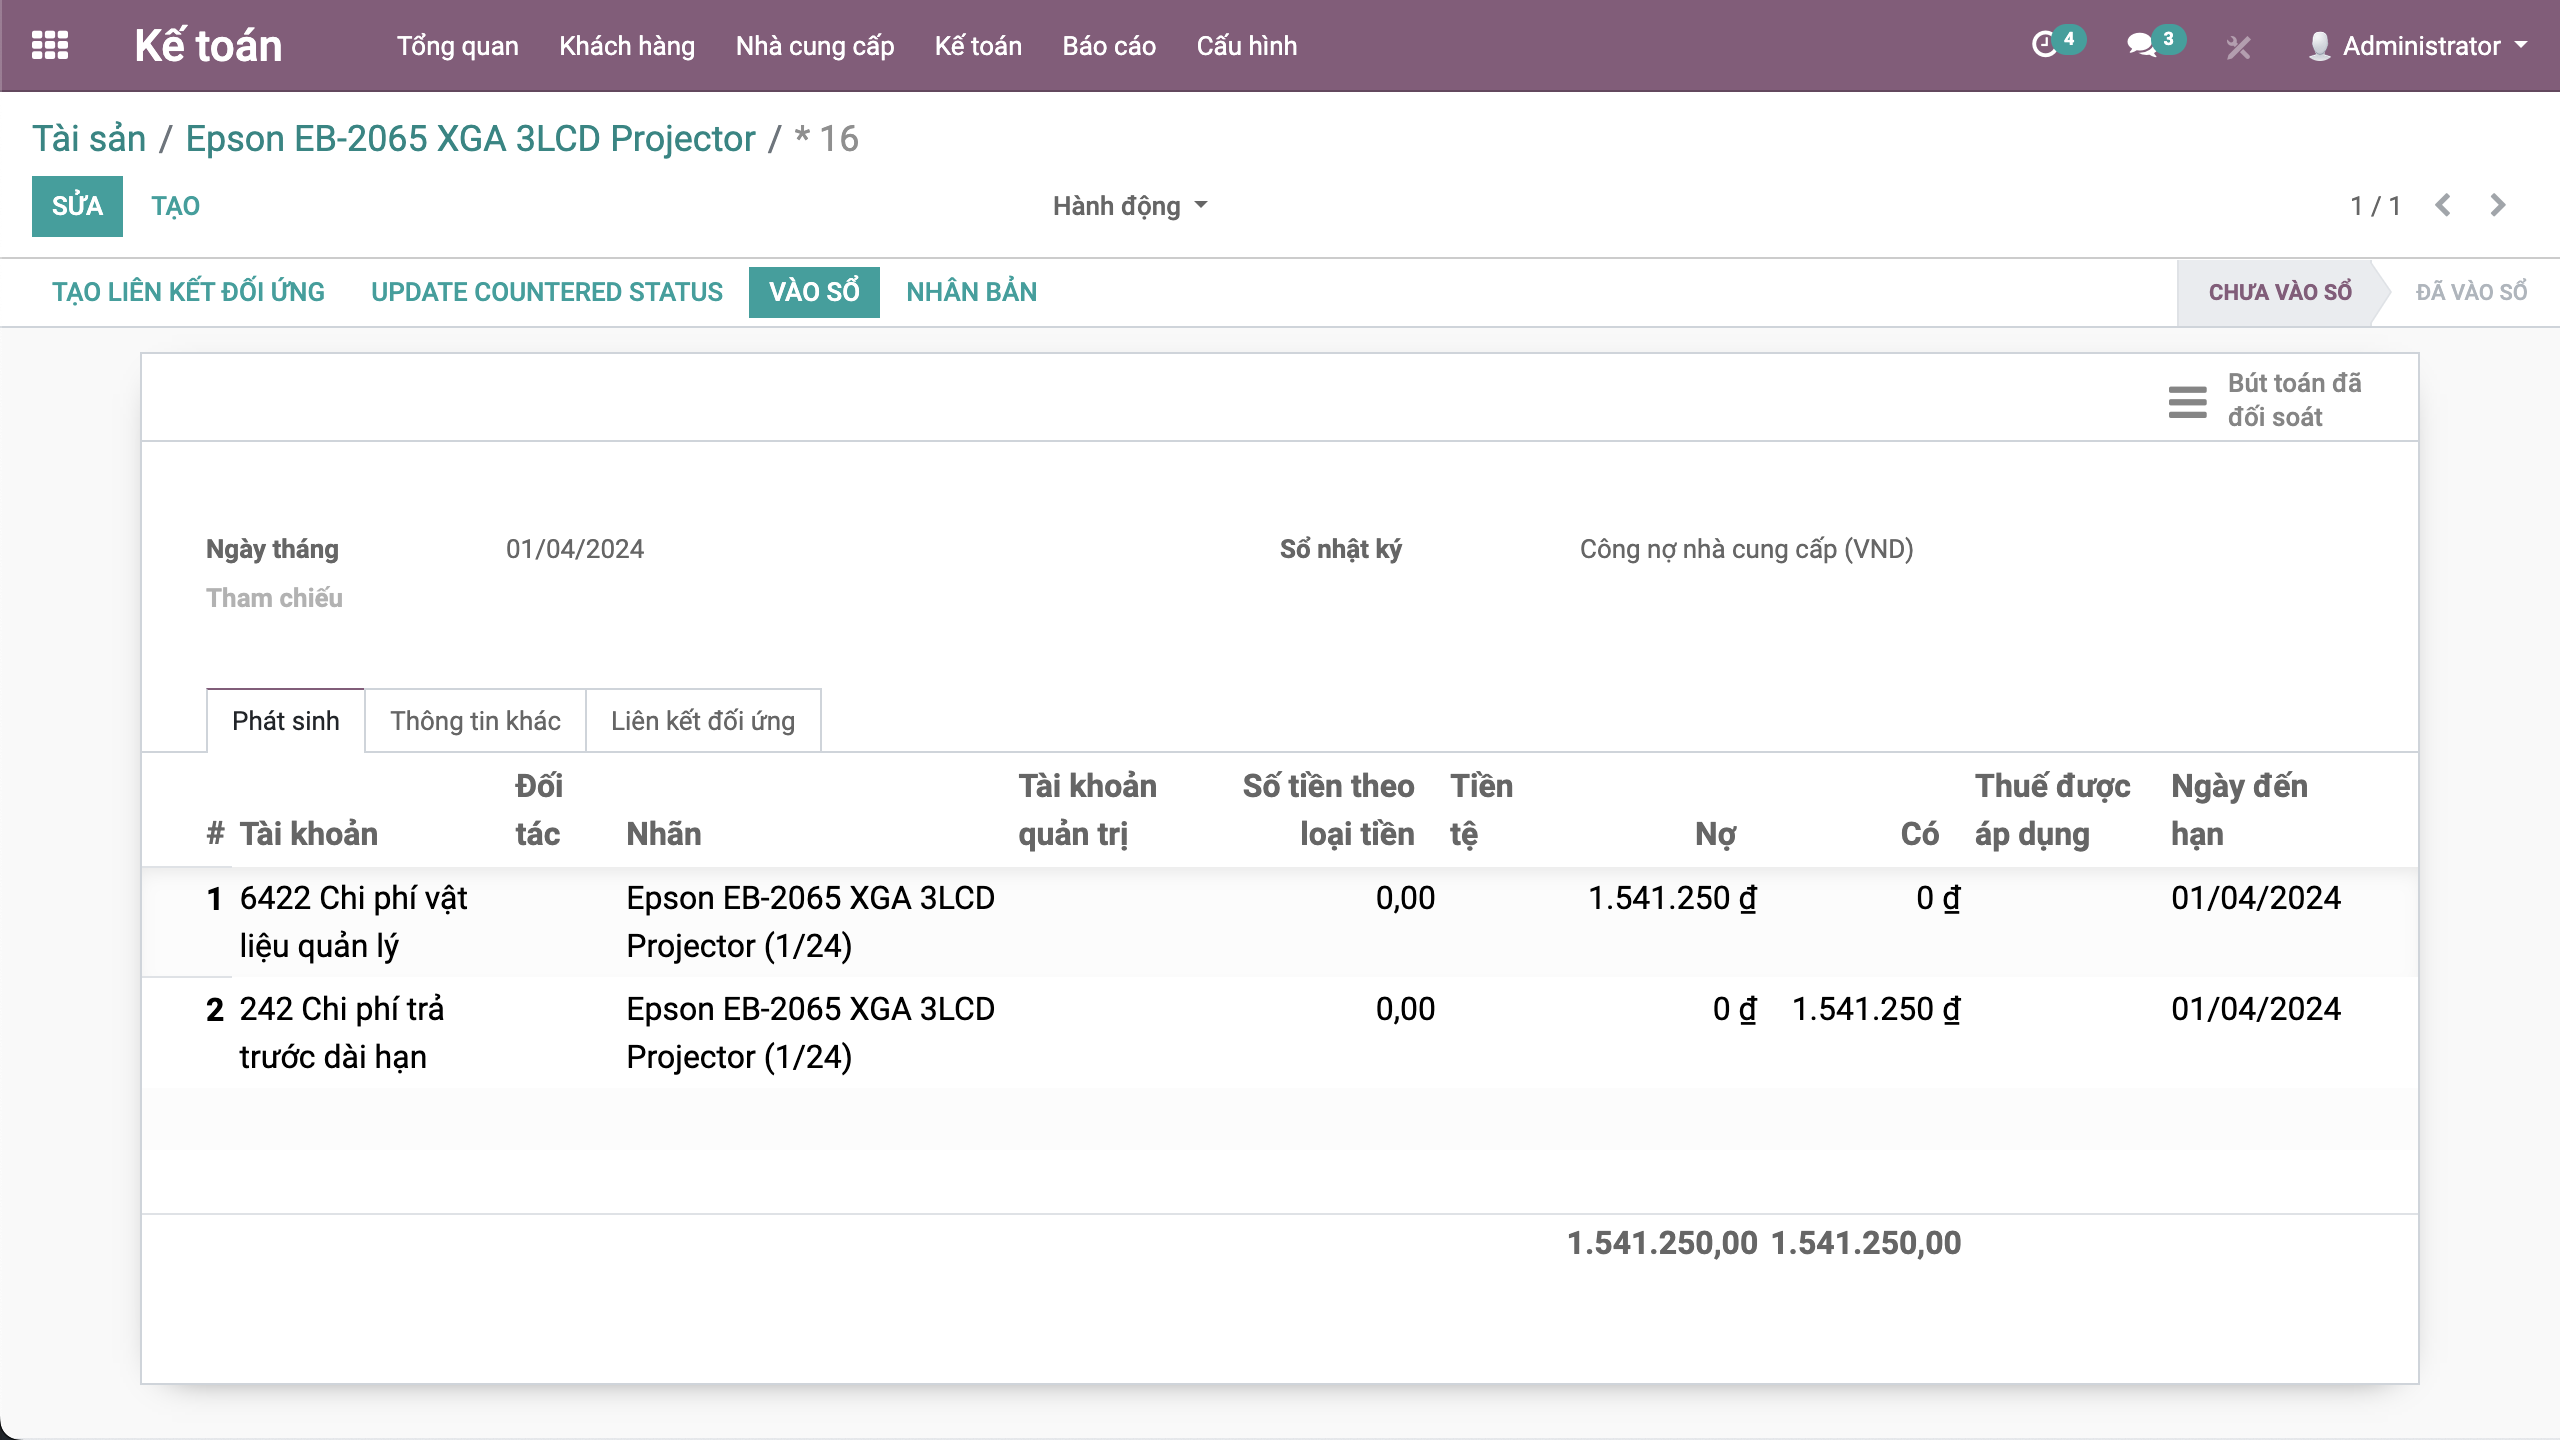Switch to Liên kết đối ứng tab
Viewport: 2560px width, 1440px height.
click(703, 721)
